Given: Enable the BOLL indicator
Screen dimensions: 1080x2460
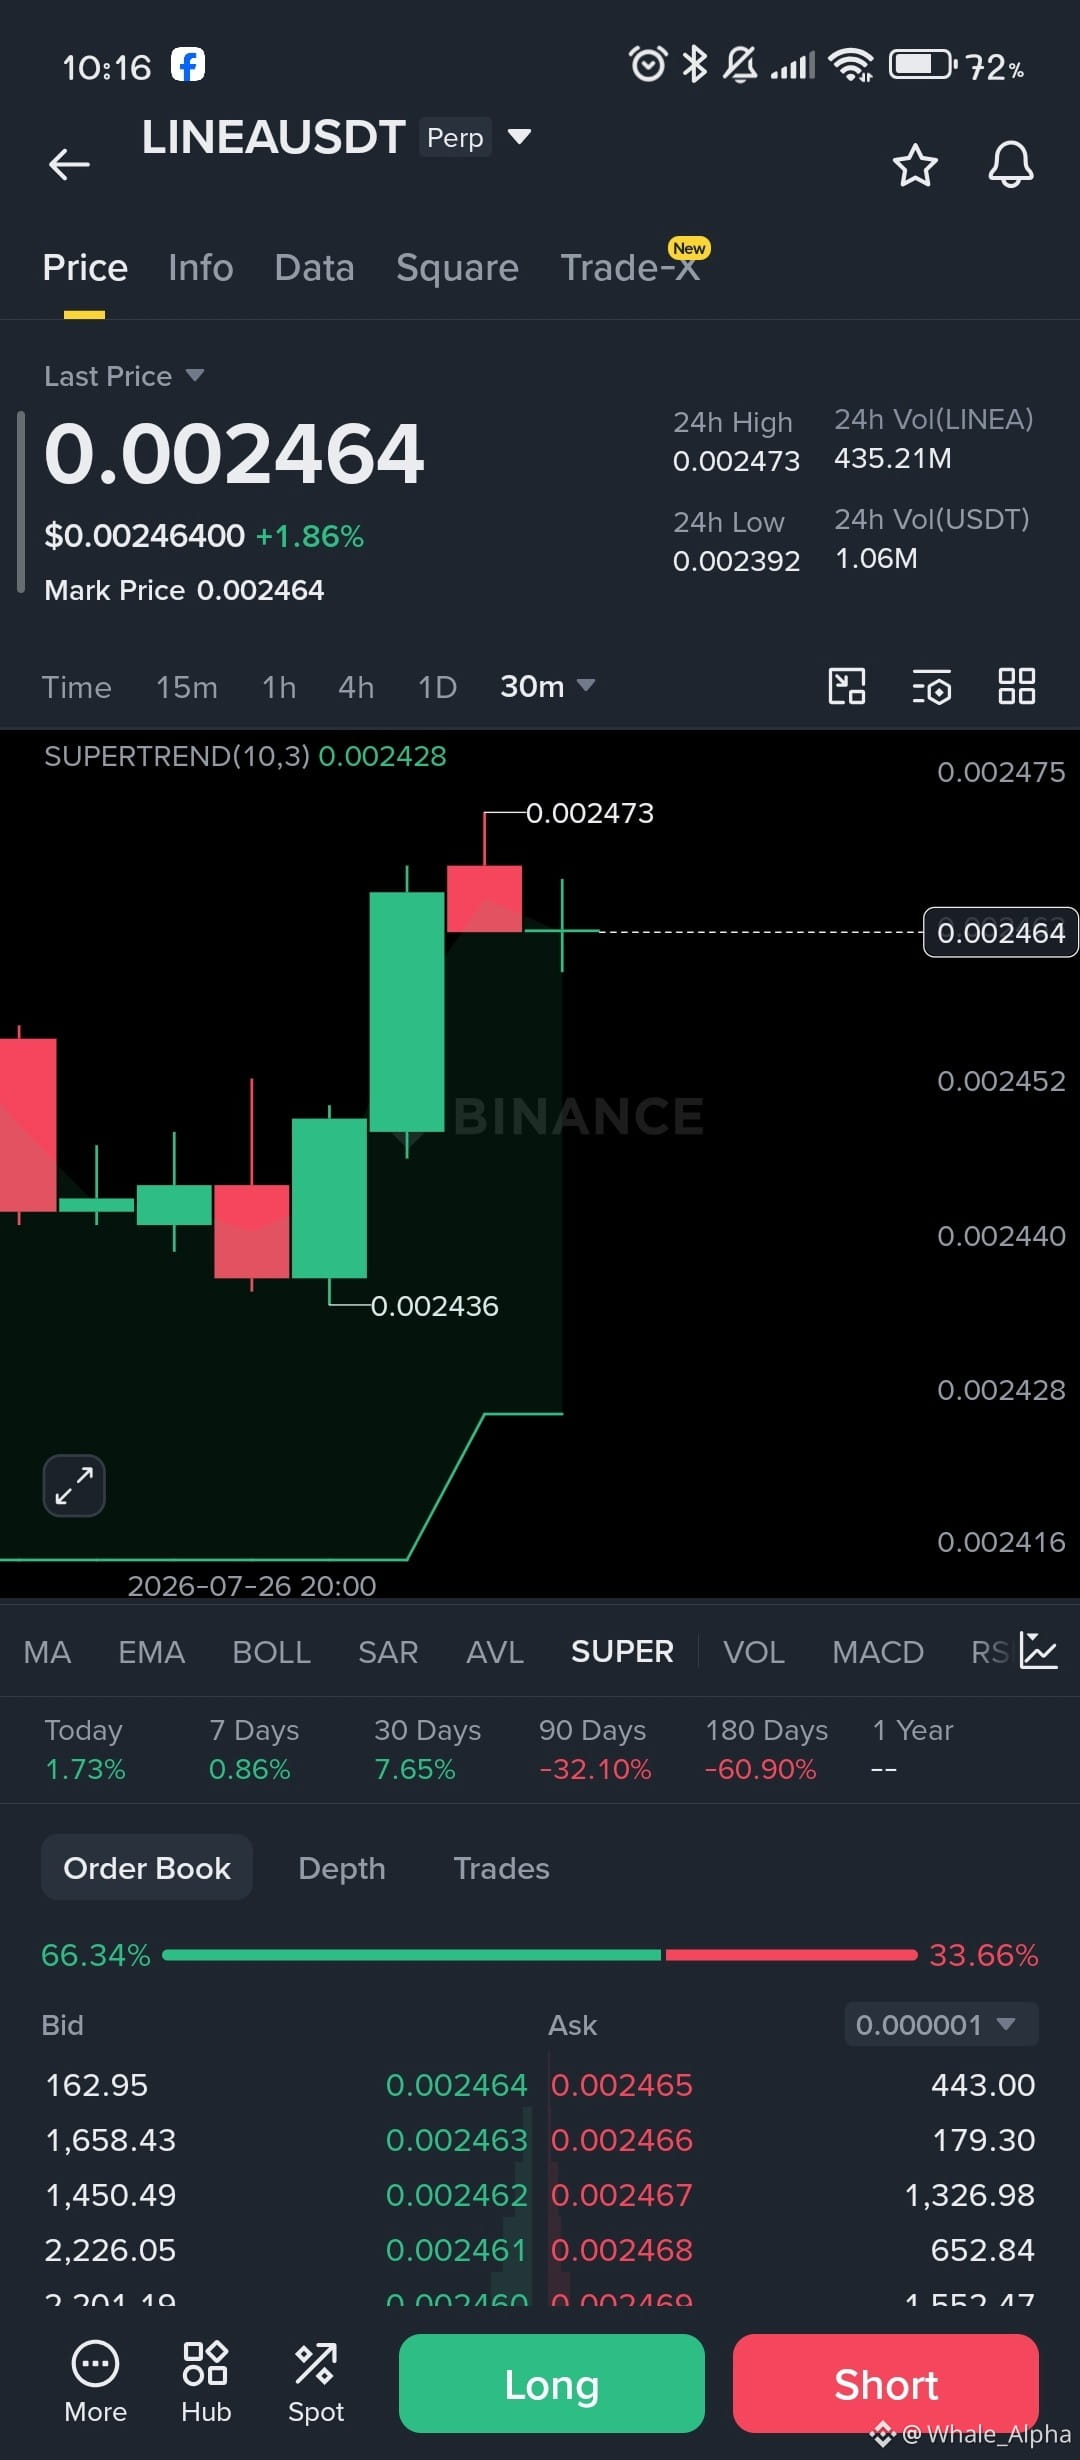Looking at the screenshot, I should point(272,1652).
